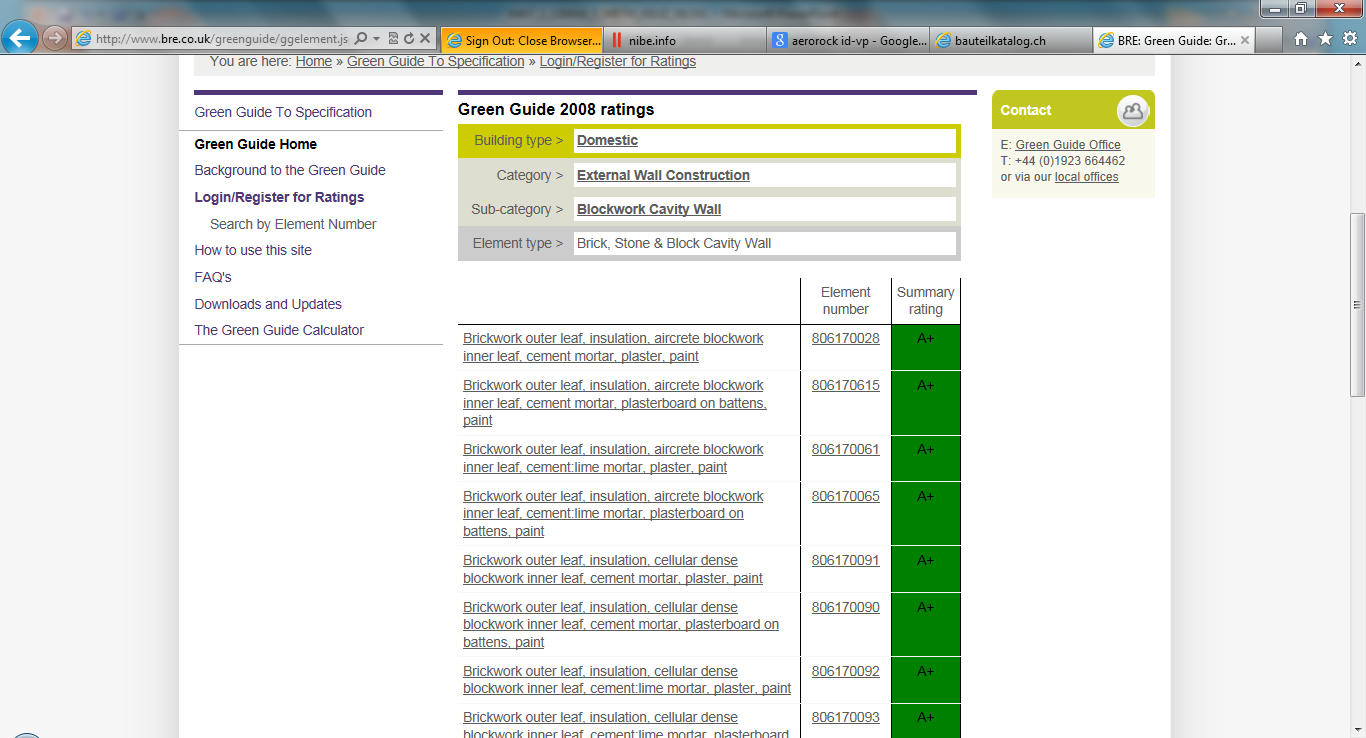Open the FAQ's sidebar link

pos(213,277)
